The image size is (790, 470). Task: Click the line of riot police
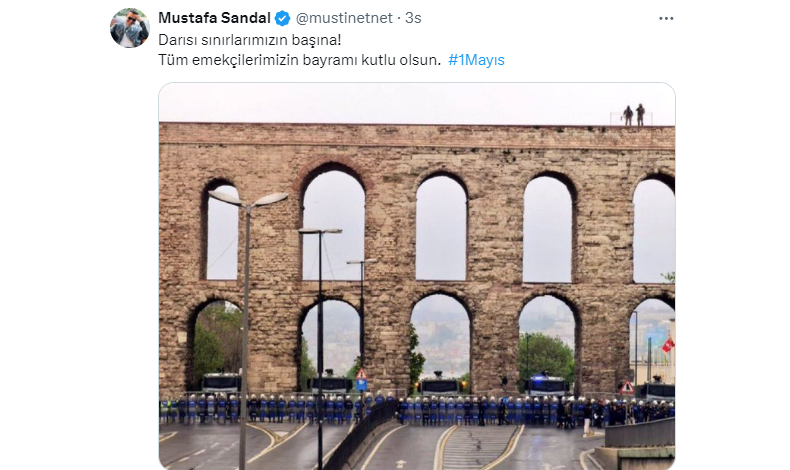[417, 409]
